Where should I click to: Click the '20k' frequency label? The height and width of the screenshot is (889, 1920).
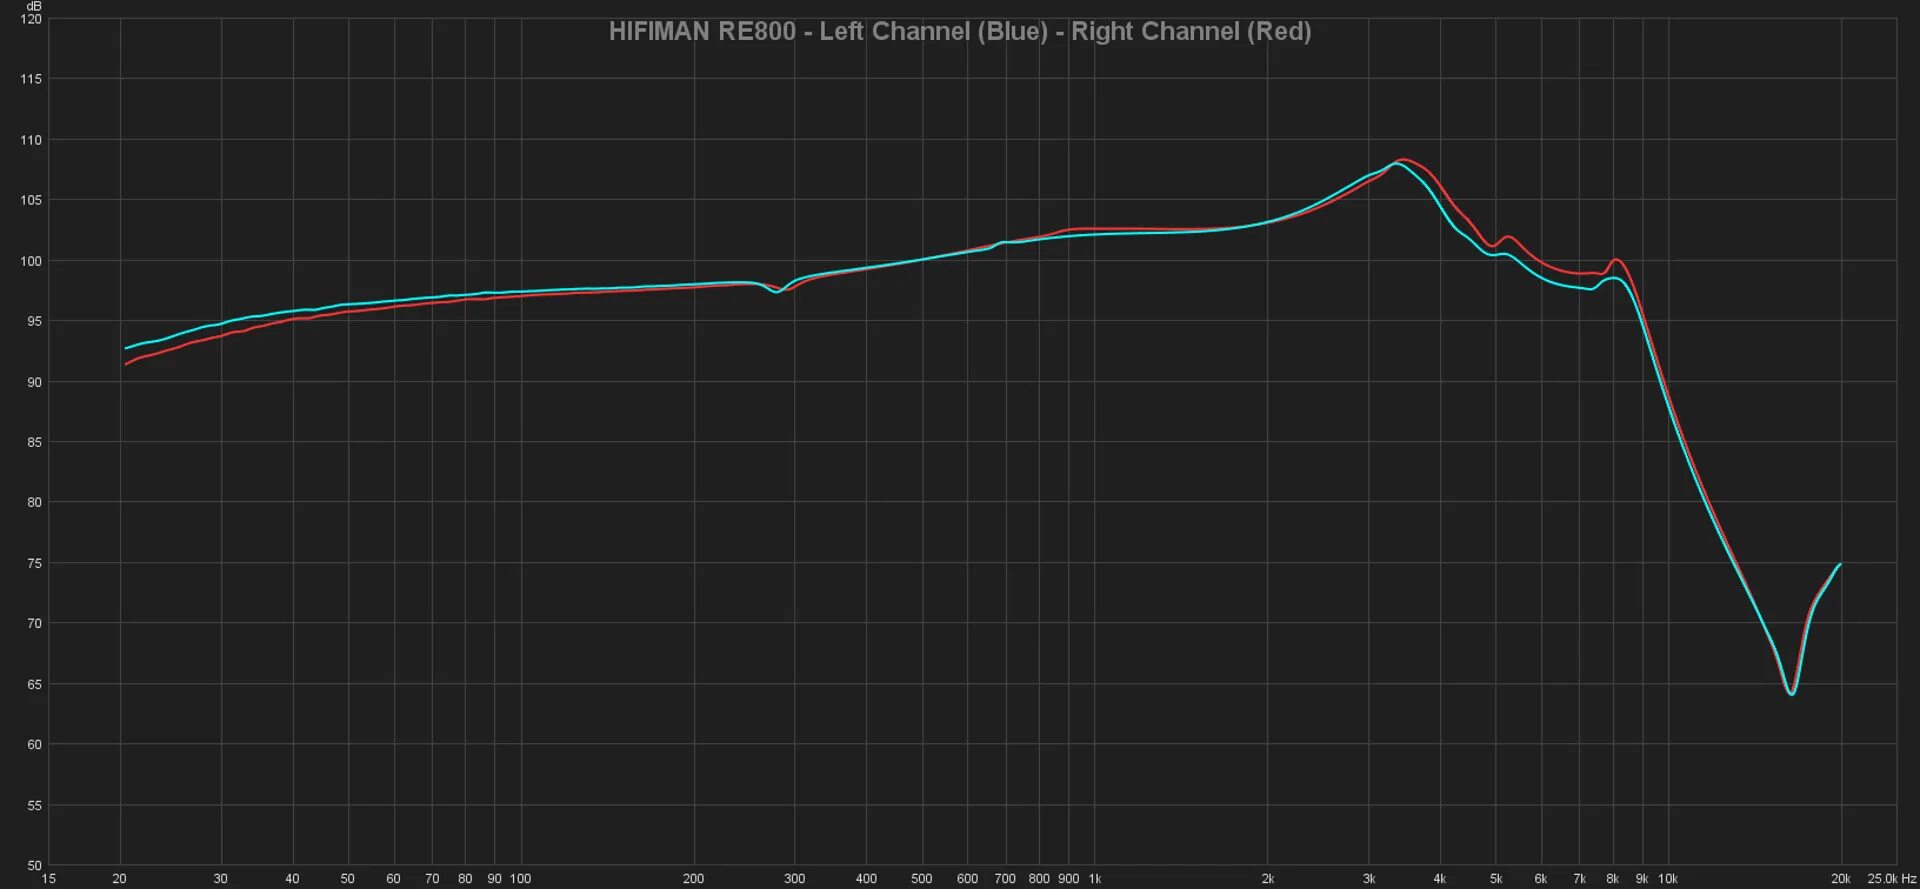(x=1840, y=879)
